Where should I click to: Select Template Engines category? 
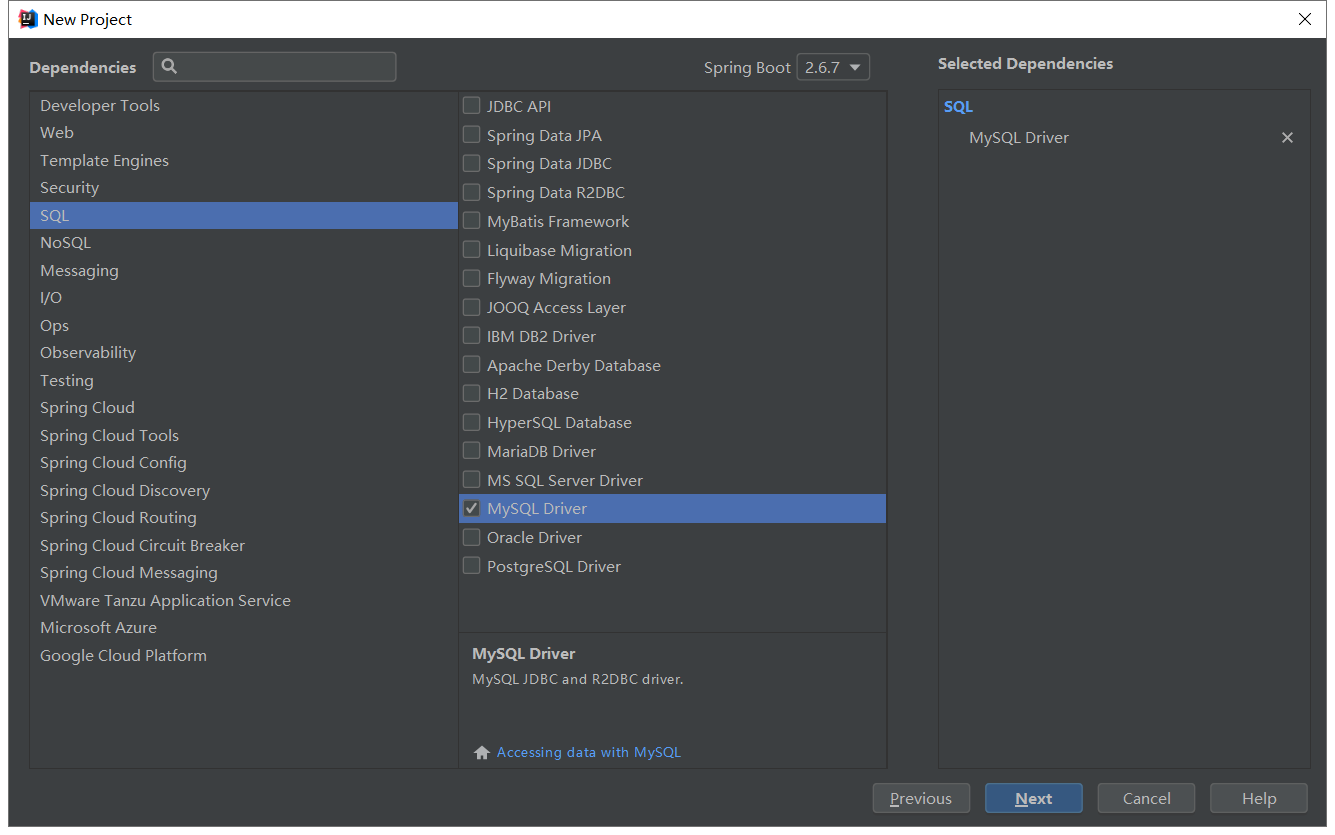tap(244, 160)
